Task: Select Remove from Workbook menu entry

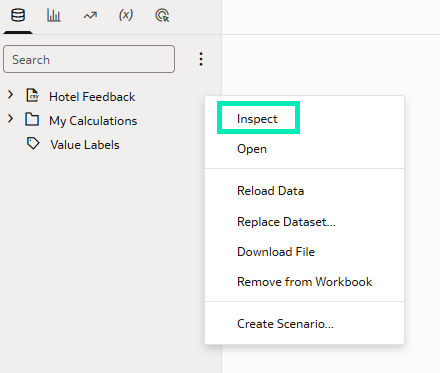Action: 304,282
